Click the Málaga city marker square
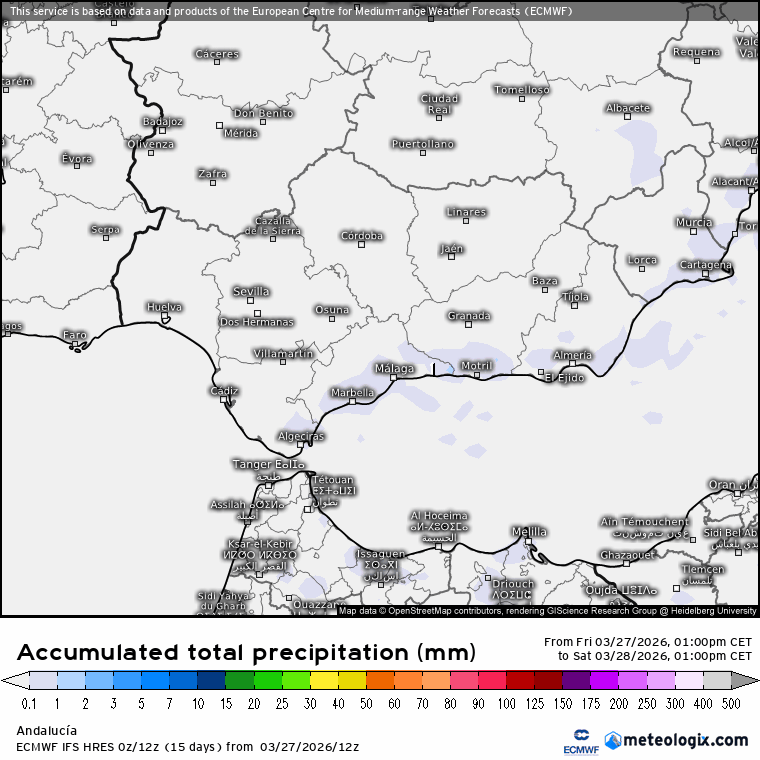 click(394, 378)
